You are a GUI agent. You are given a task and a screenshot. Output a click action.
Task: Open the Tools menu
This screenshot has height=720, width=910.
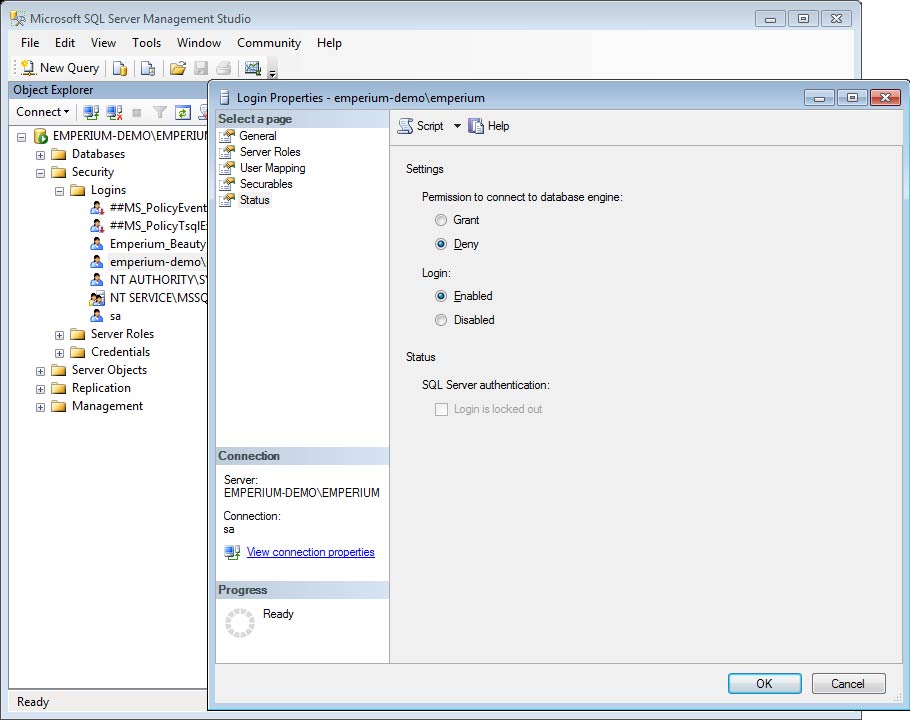(146, 43)
